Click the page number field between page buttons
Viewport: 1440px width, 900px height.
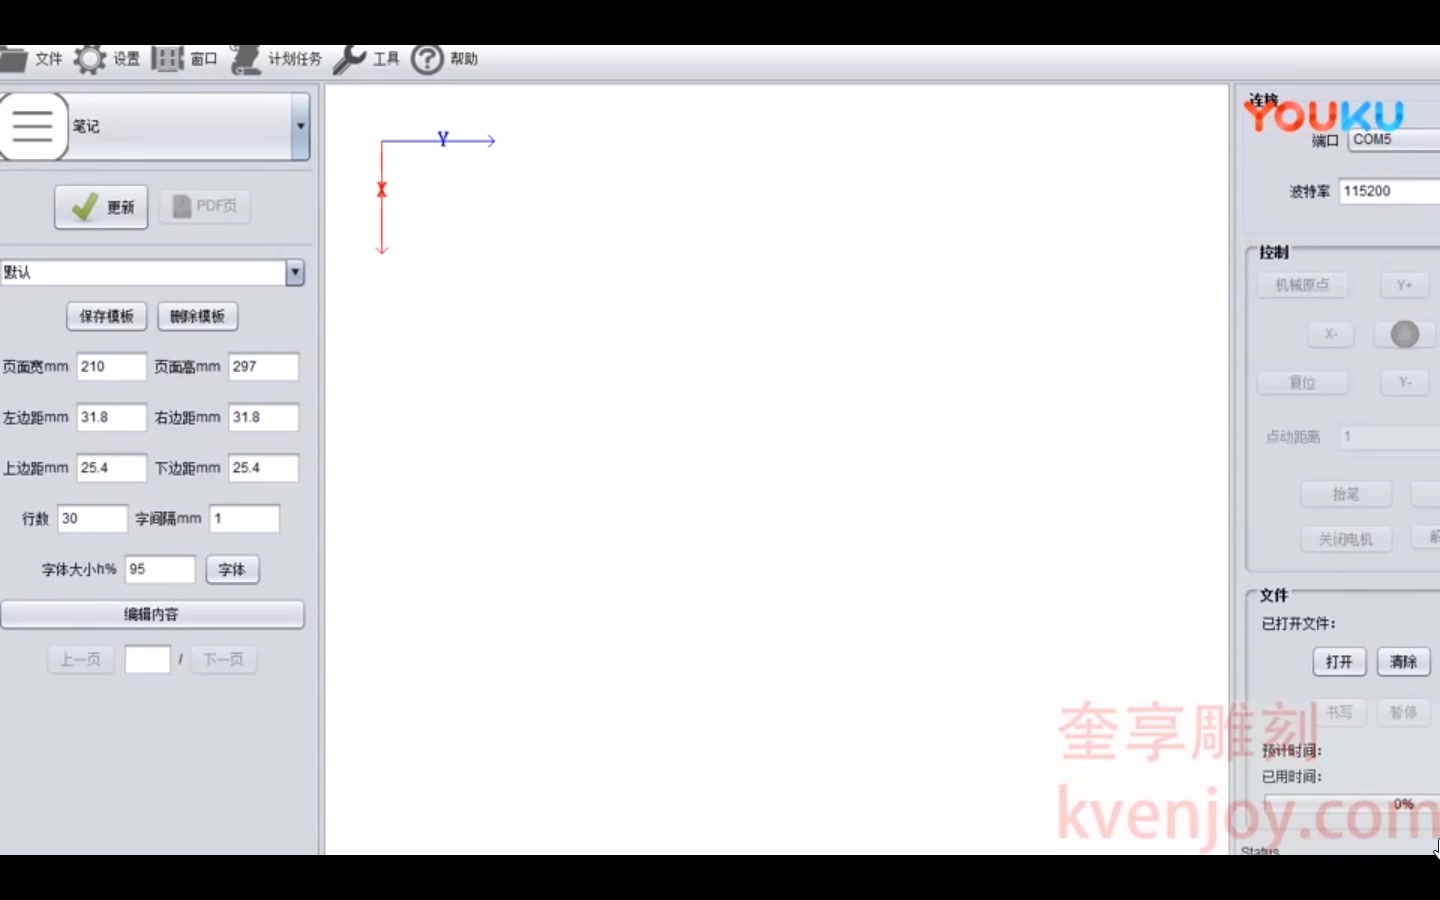pyautogui.click(x=147, y=660)
